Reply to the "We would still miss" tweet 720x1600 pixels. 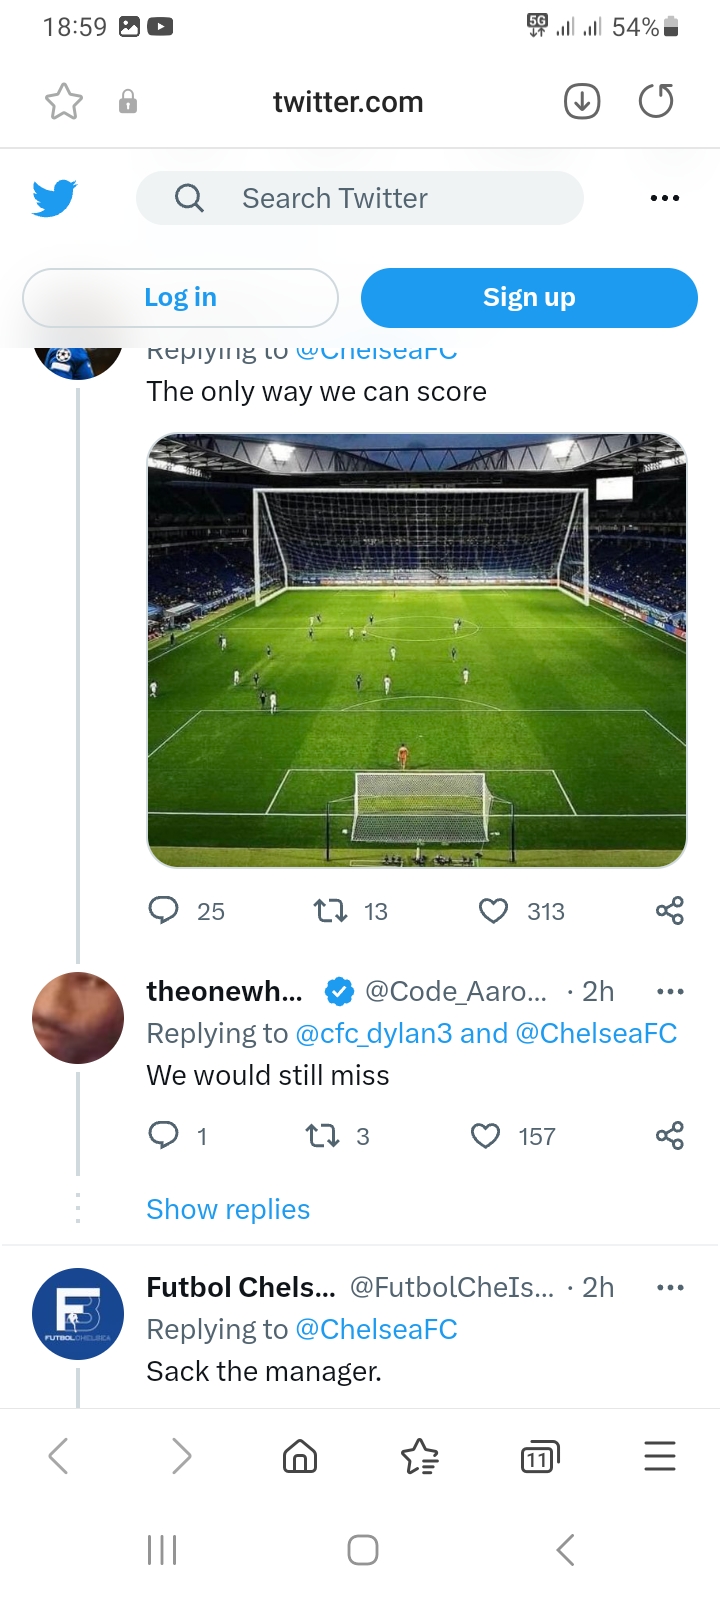pos(163,1135)
